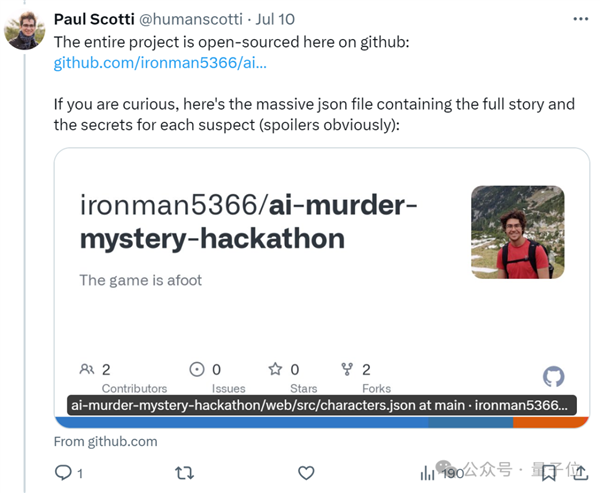
Task: Click the Issues circle icon
Action: tap(197, 369)
